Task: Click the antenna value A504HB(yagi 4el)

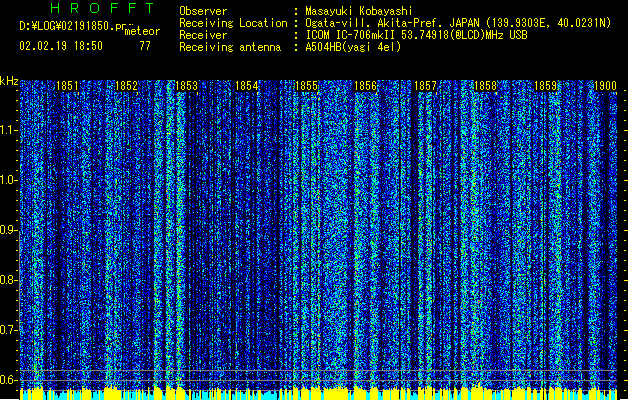Action: pyautogui.click(x=353, y=47)
